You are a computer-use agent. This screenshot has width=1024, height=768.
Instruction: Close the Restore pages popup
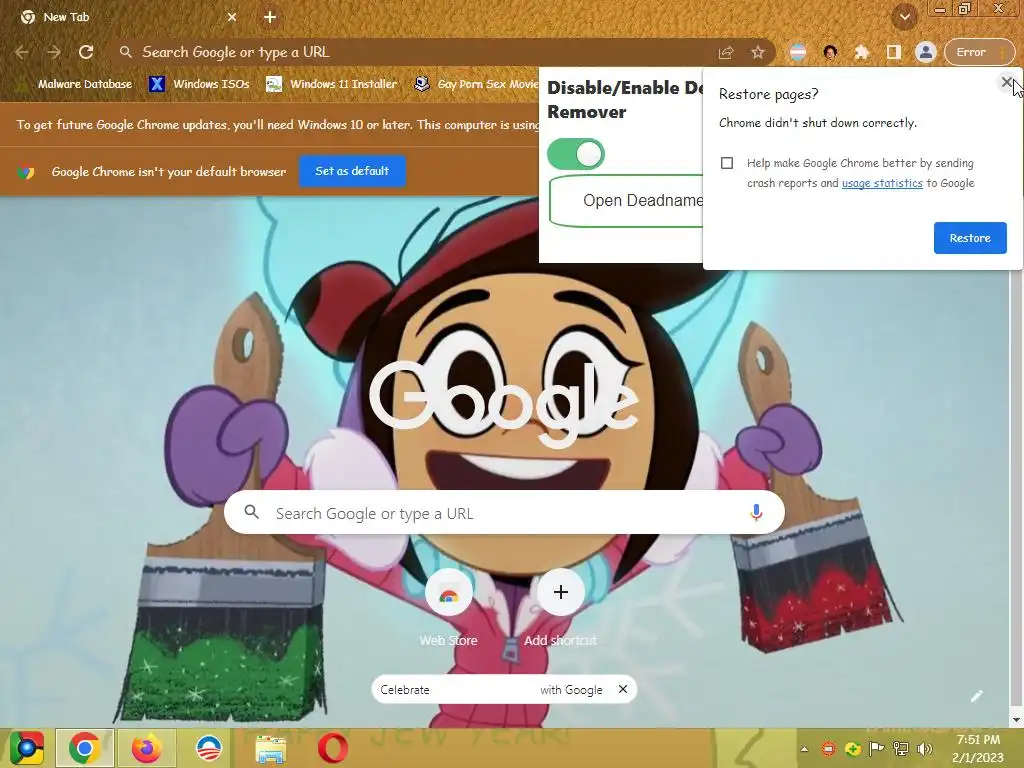coord(1006,82)
